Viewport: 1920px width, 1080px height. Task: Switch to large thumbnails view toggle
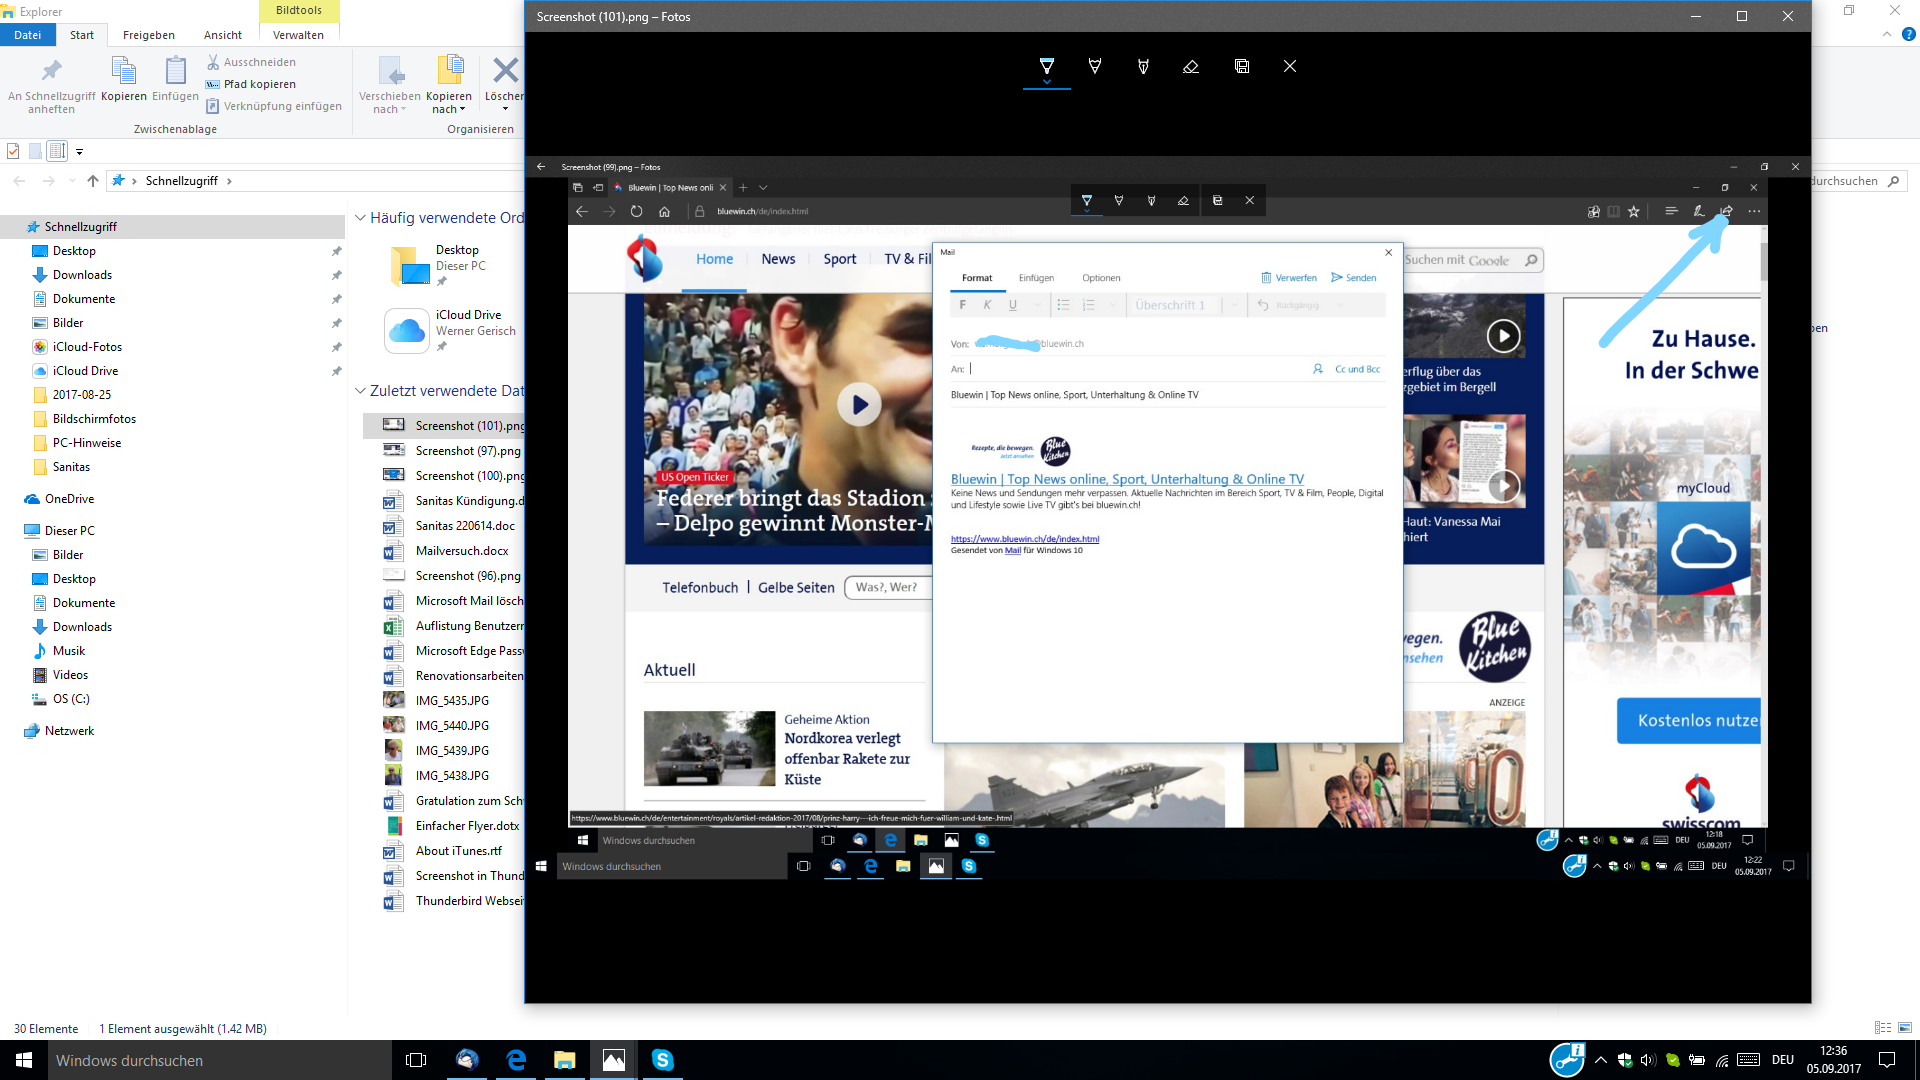pyautogui.click(x=1905, y=1028)
